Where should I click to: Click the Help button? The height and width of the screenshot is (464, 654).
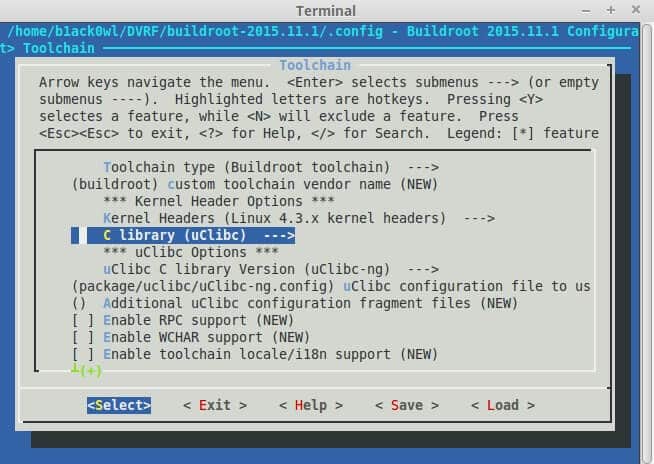pyautogui.click(x=311, y=405)
